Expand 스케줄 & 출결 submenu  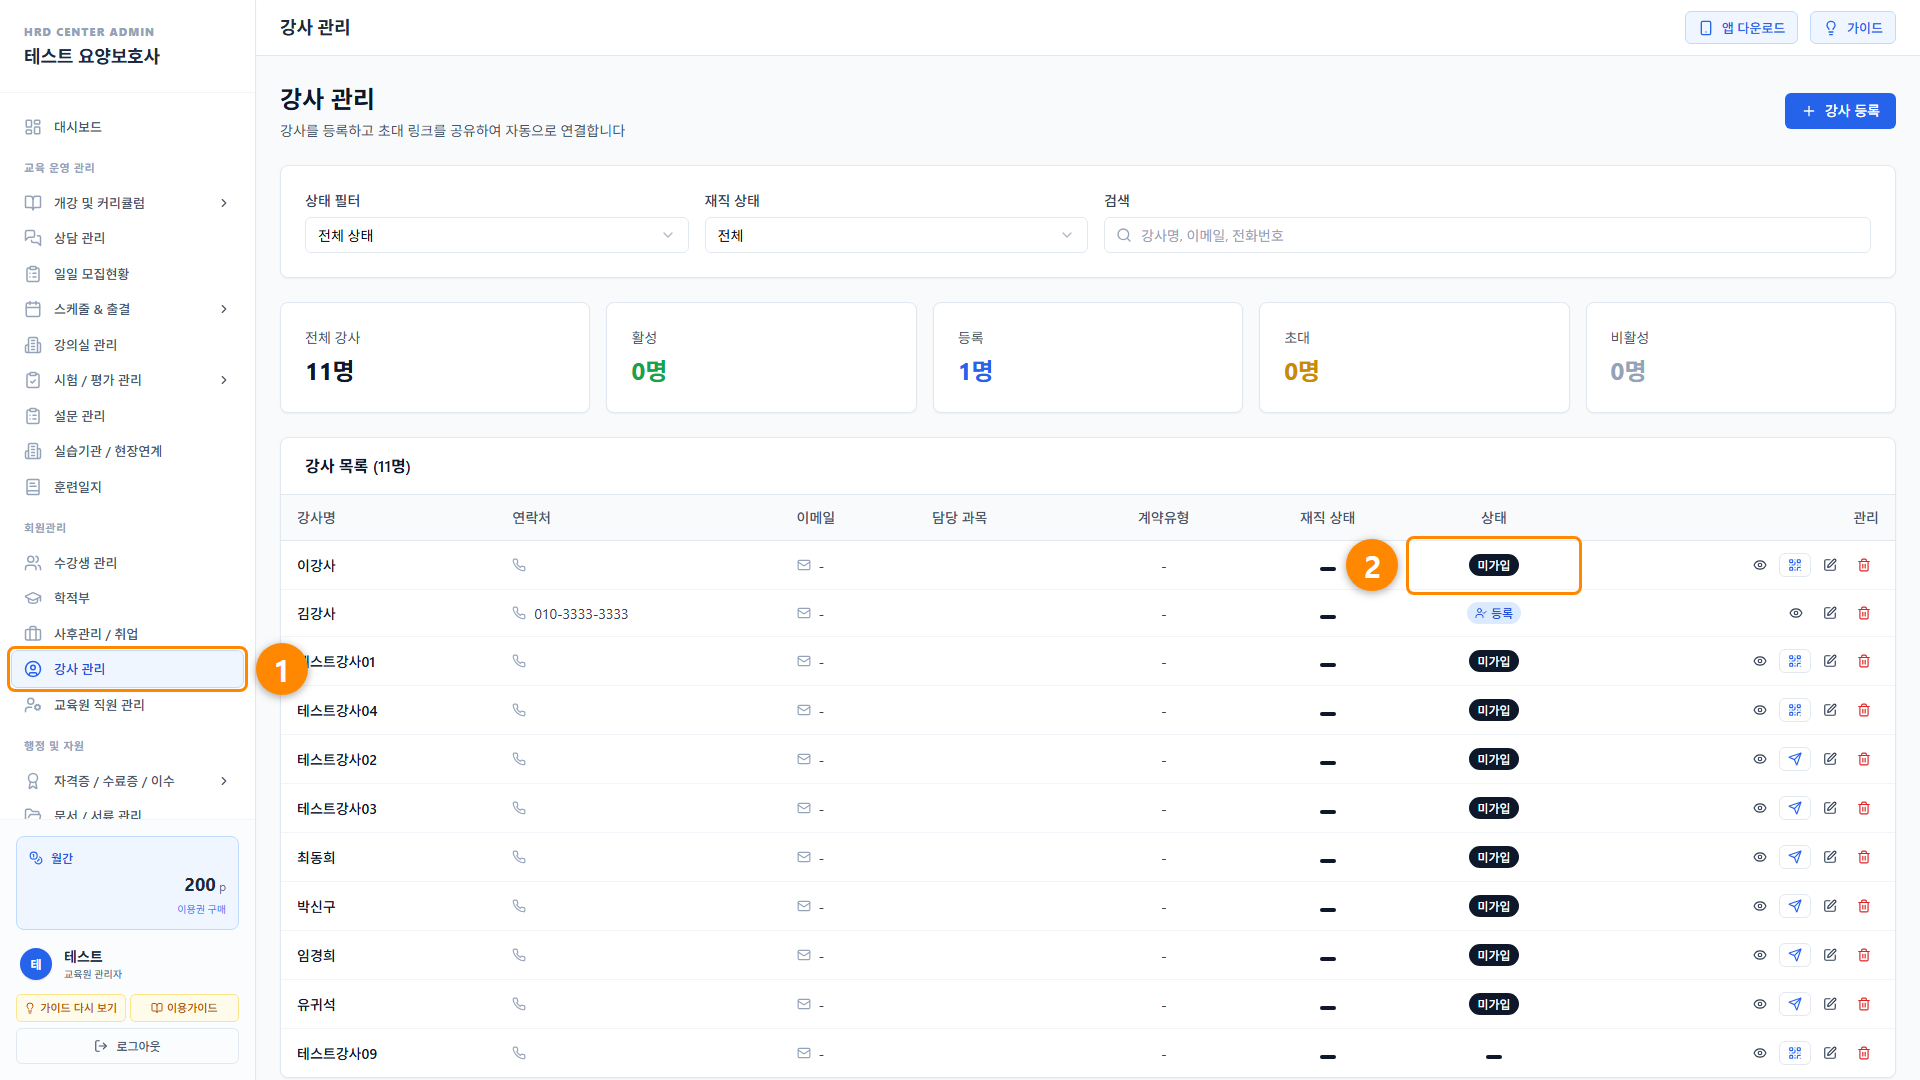click(224, 309)
